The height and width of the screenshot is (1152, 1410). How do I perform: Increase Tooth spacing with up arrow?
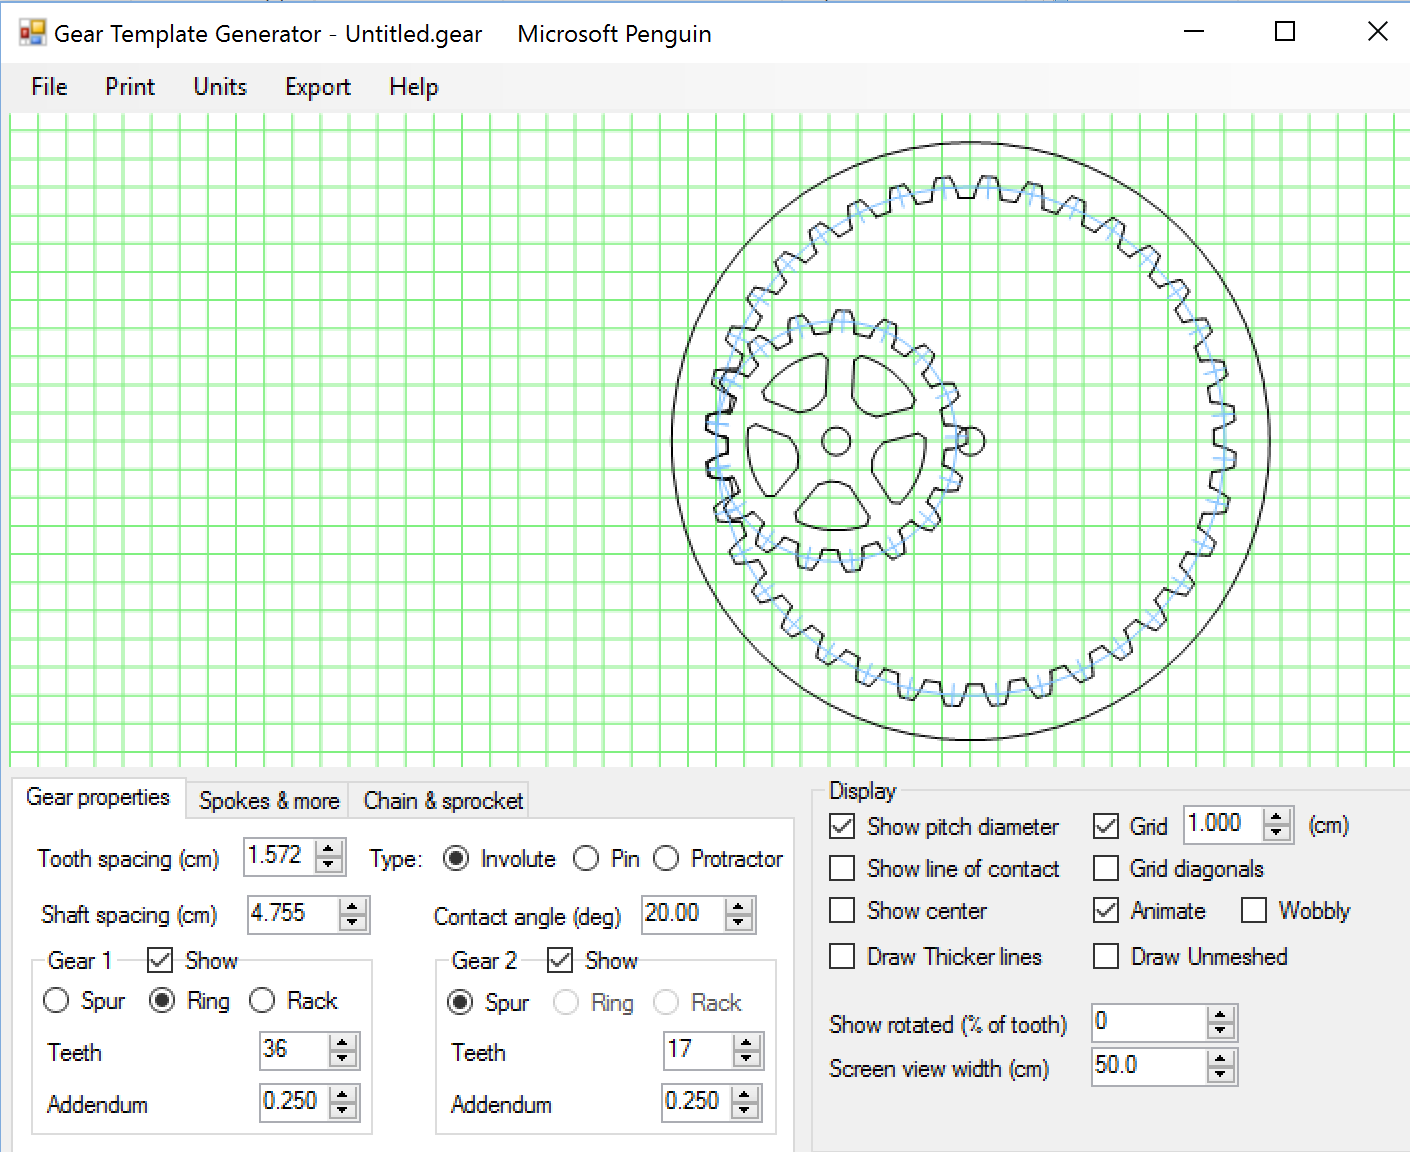coord(329,850)
